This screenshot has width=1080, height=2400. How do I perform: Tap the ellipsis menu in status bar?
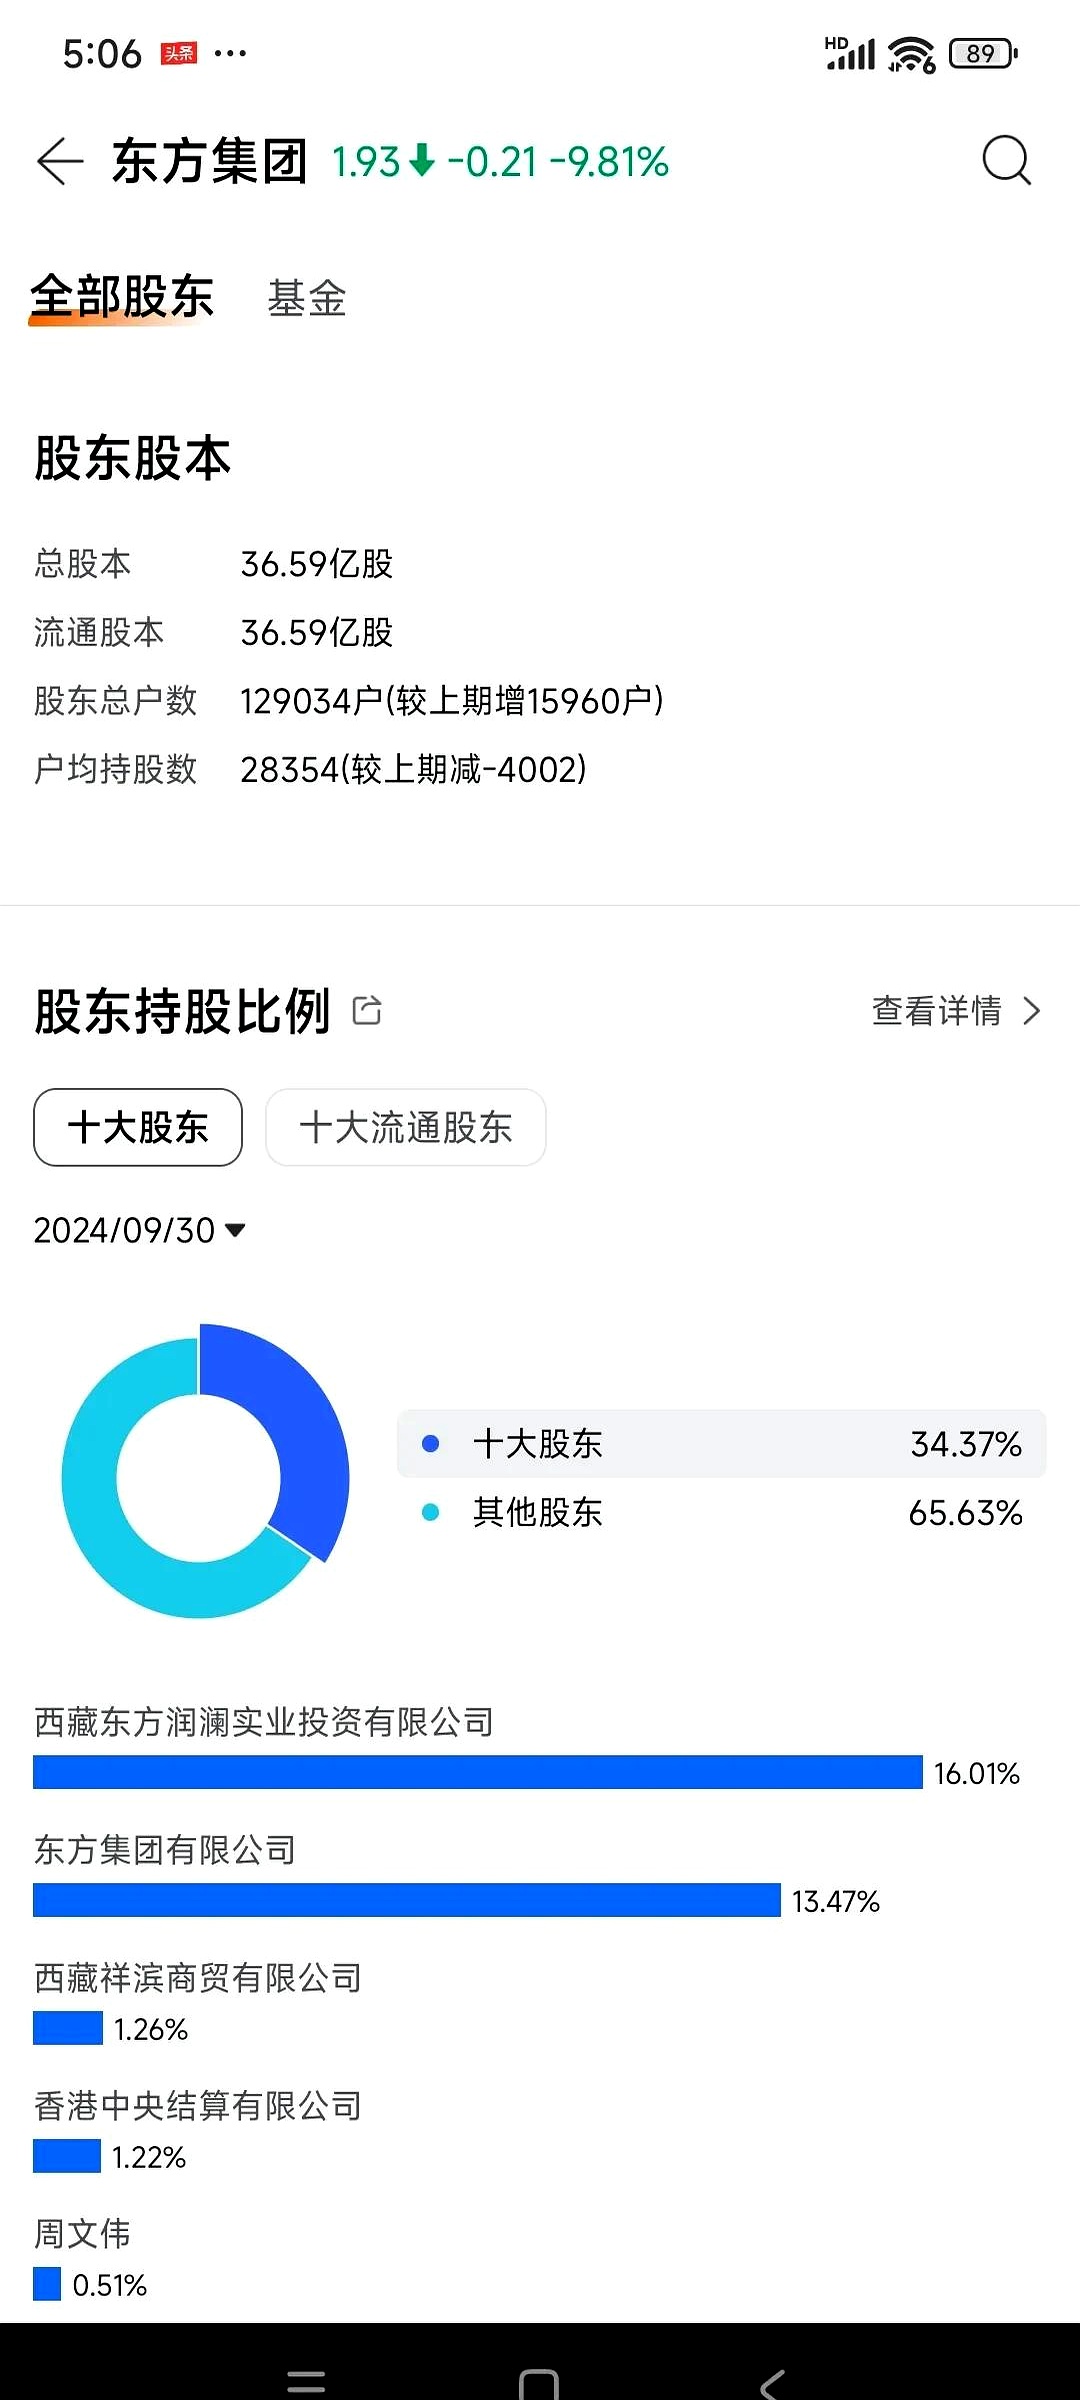coord(232,52)
